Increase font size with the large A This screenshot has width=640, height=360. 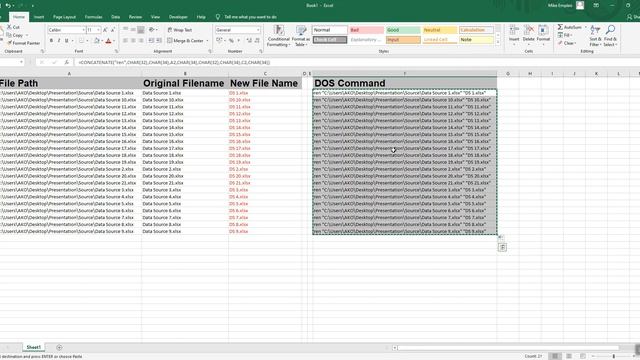(105, 30)
